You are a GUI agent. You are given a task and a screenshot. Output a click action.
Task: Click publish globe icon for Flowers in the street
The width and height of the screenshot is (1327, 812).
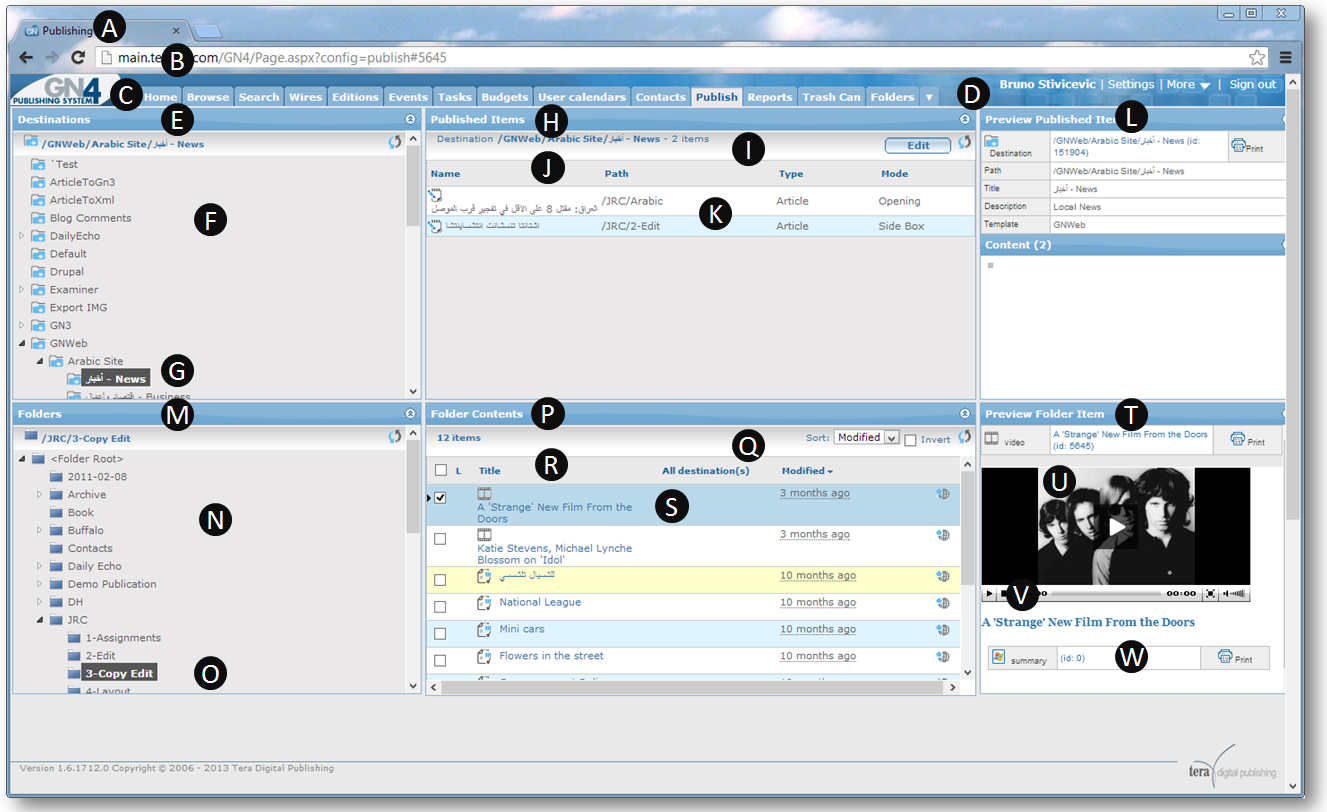pyautogui.click(x=942, y=657)
